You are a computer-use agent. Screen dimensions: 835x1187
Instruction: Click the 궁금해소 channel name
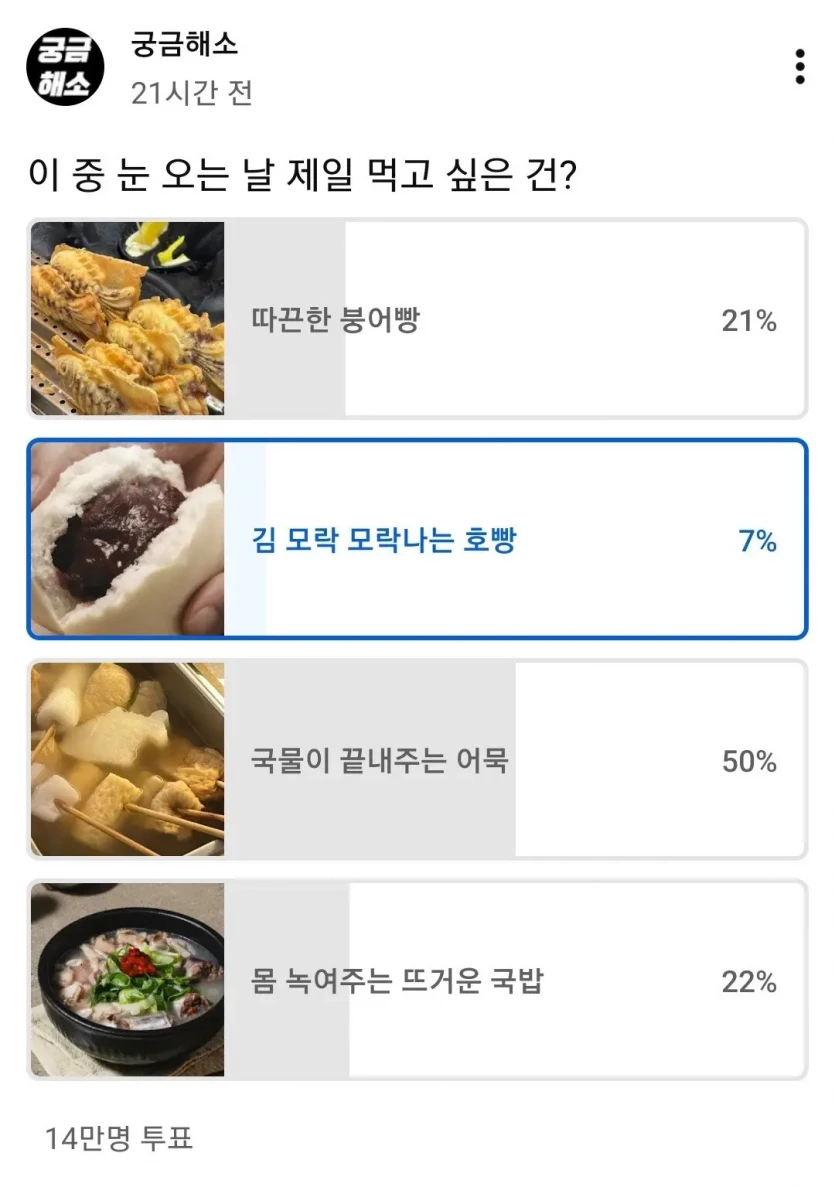tap(184, 44)
